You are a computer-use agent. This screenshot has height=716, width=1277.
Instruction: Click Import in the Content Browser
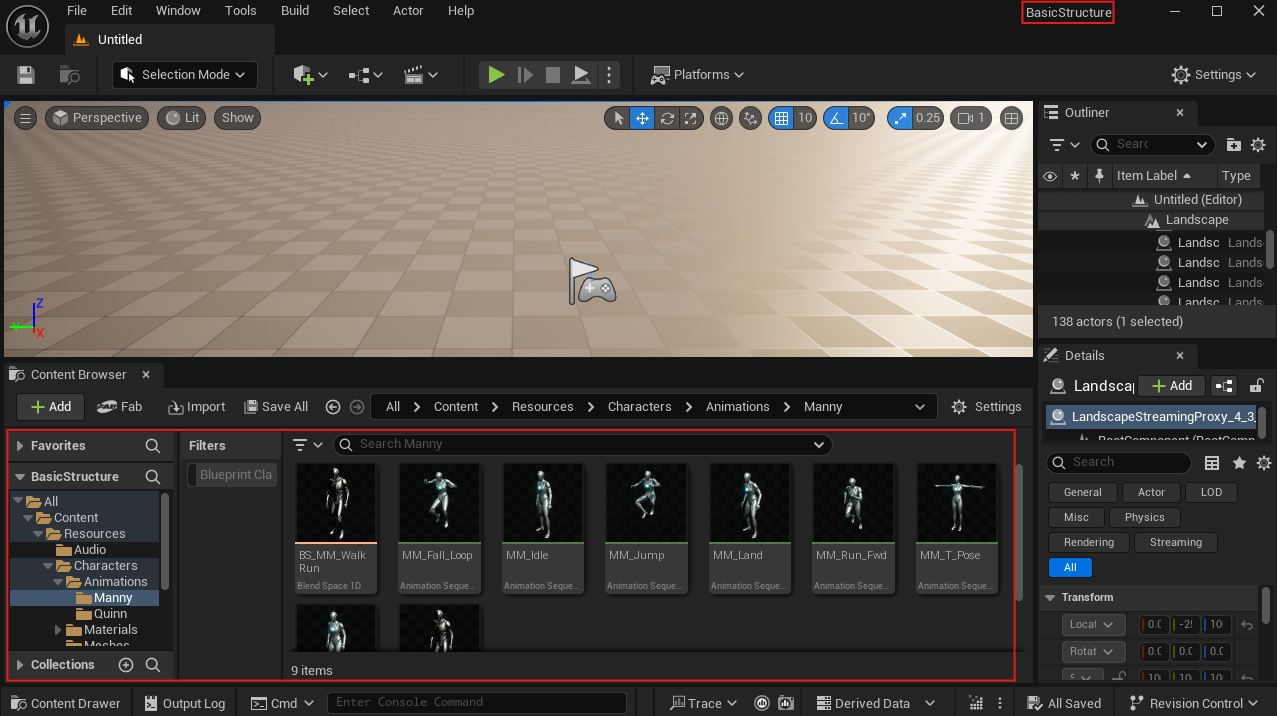(196, 407)
